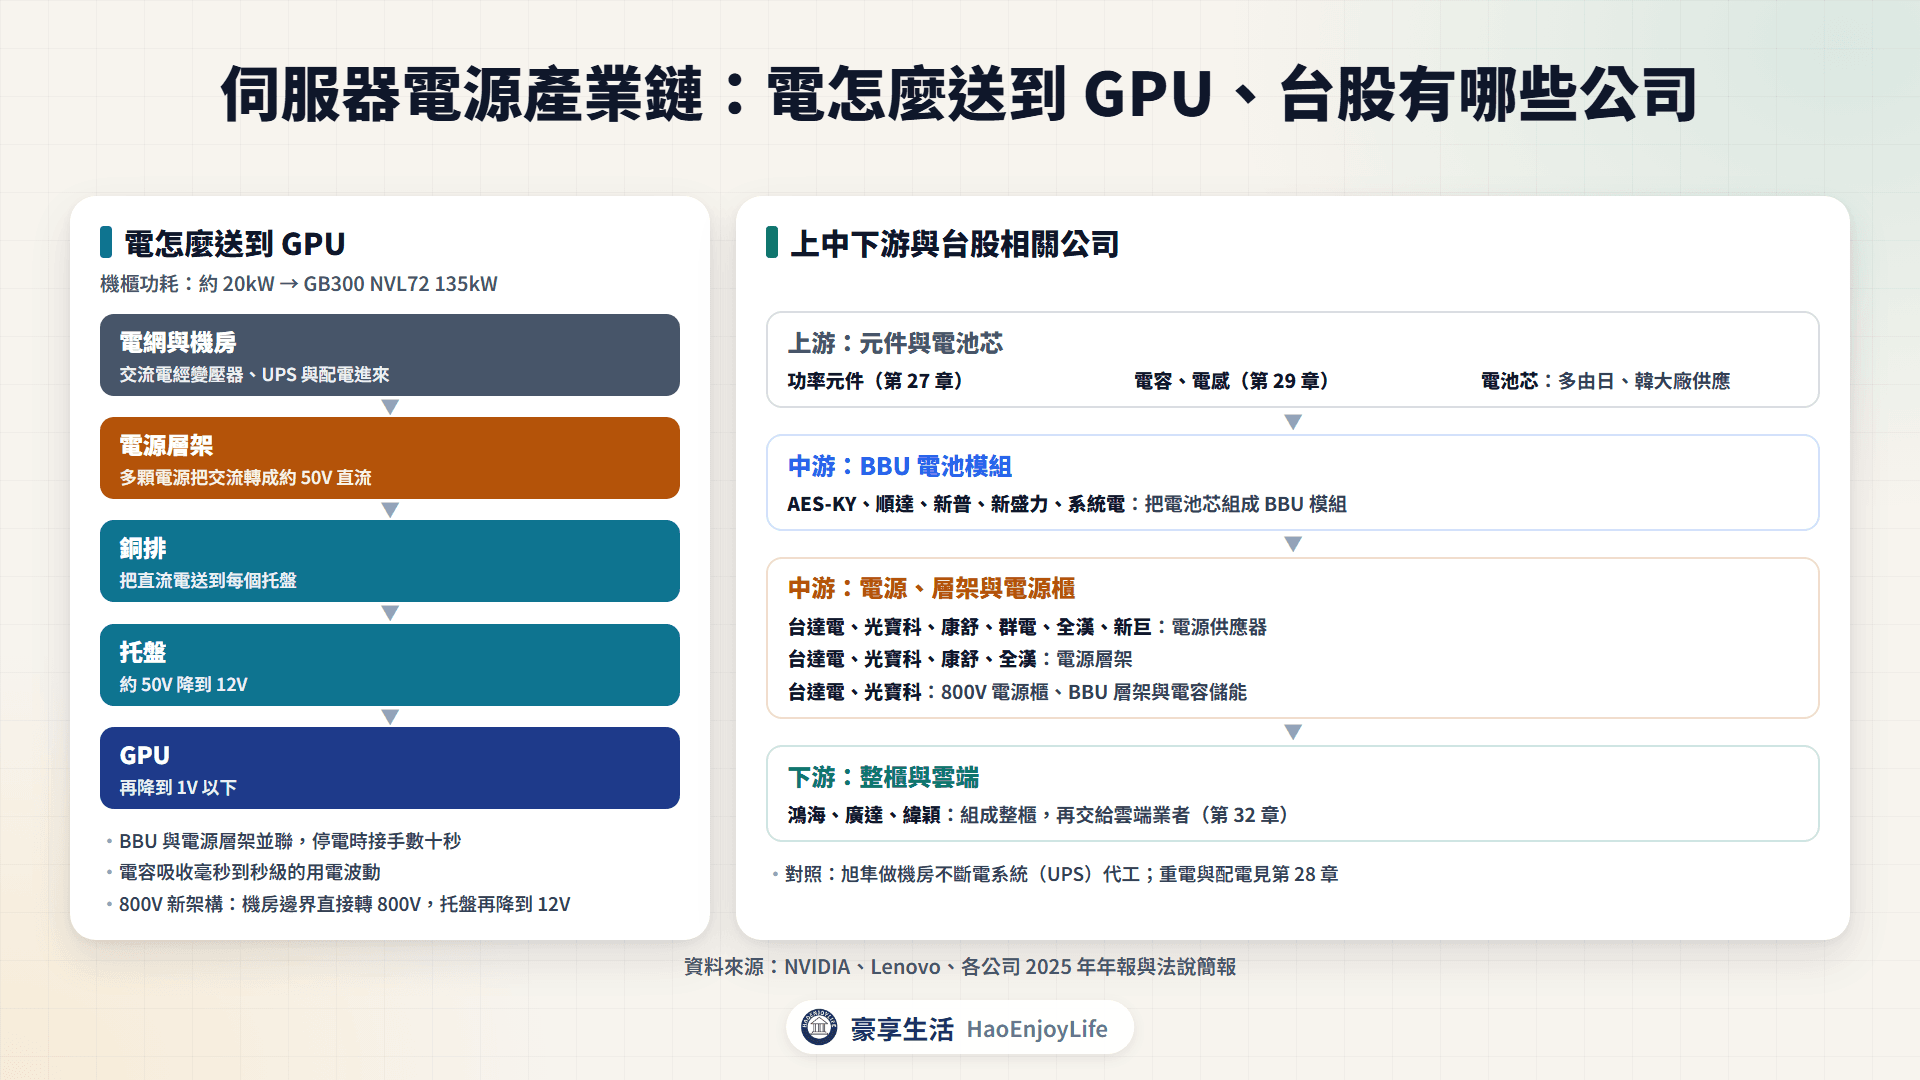Click the 豪享生活 brand name text

pos(902,1029)
